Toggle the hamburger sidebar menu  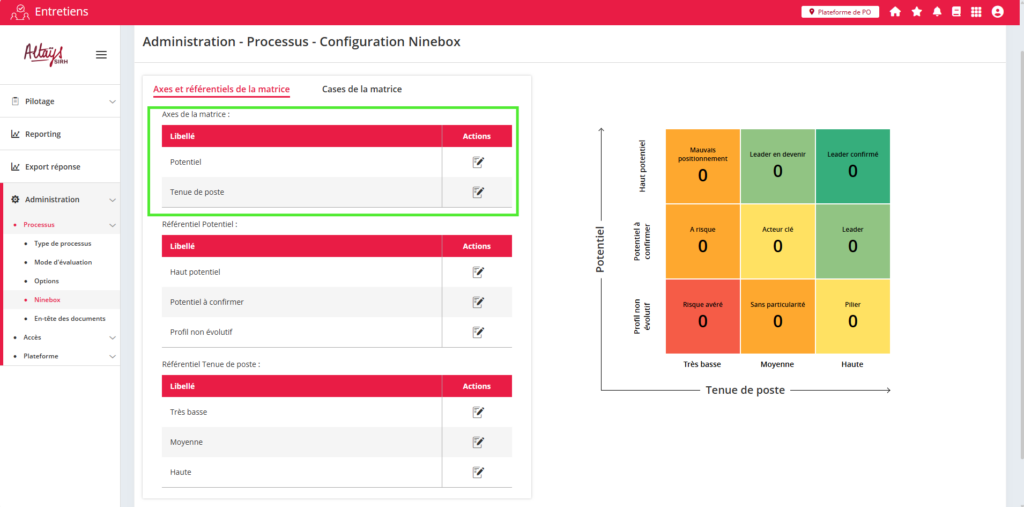point(101,55)
